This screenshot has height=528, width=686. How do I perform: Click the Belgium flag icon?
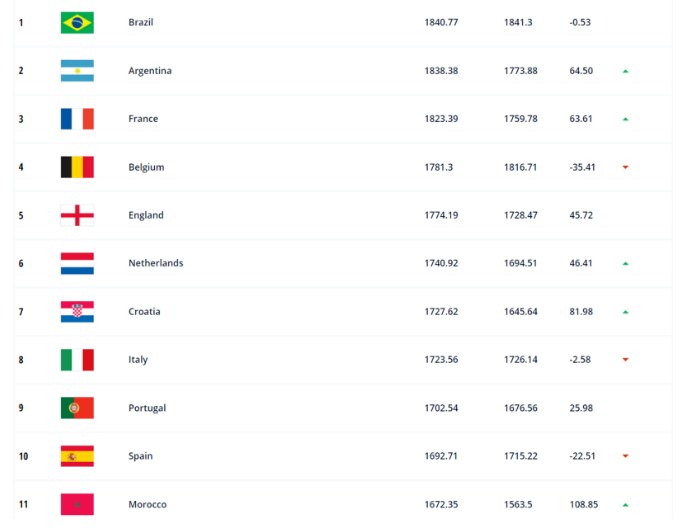coord(77,167)
